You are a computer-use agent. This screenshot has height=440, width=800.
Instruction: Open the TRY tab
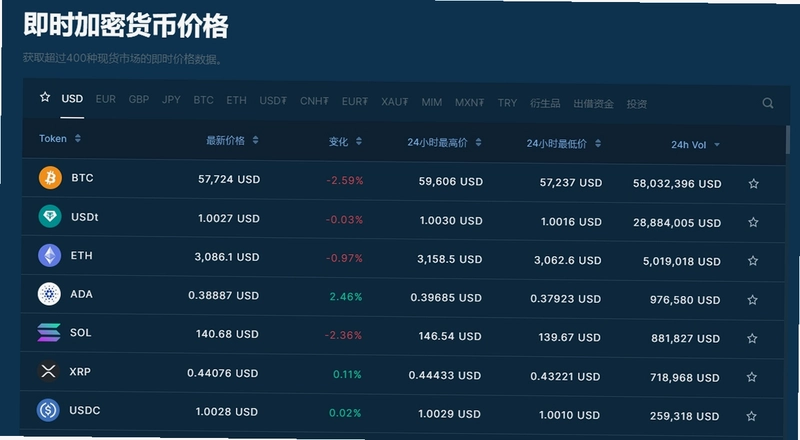[x=507, y=103]
